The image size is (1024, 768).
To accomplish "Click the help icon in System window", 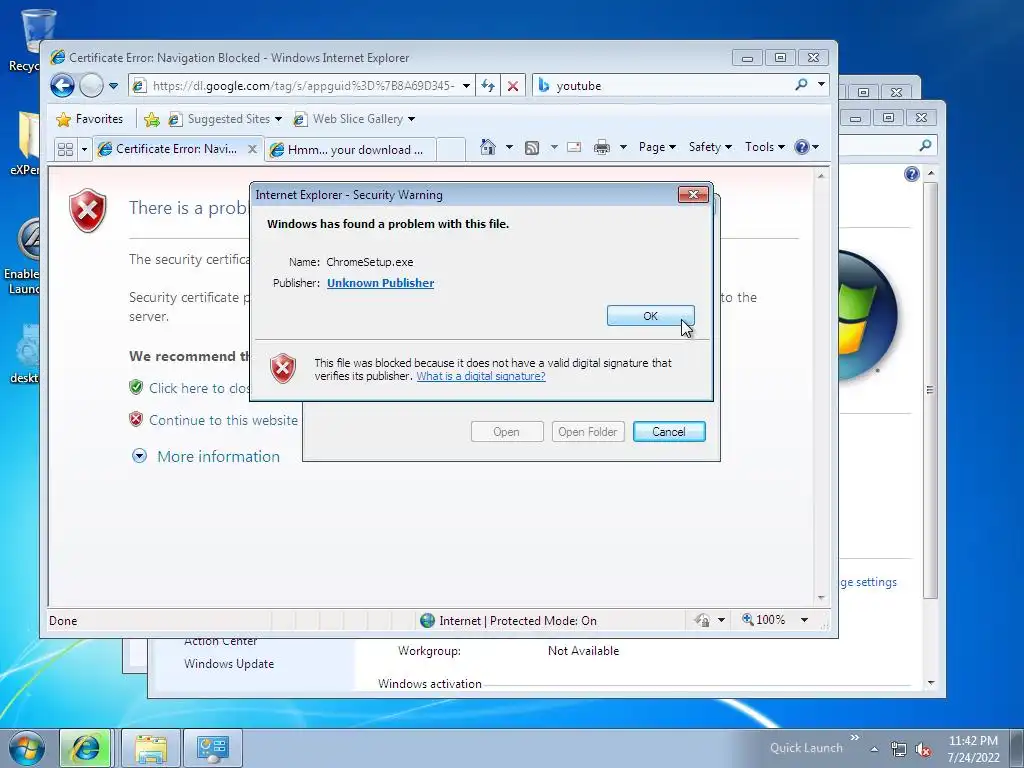I will coord(912,174).
